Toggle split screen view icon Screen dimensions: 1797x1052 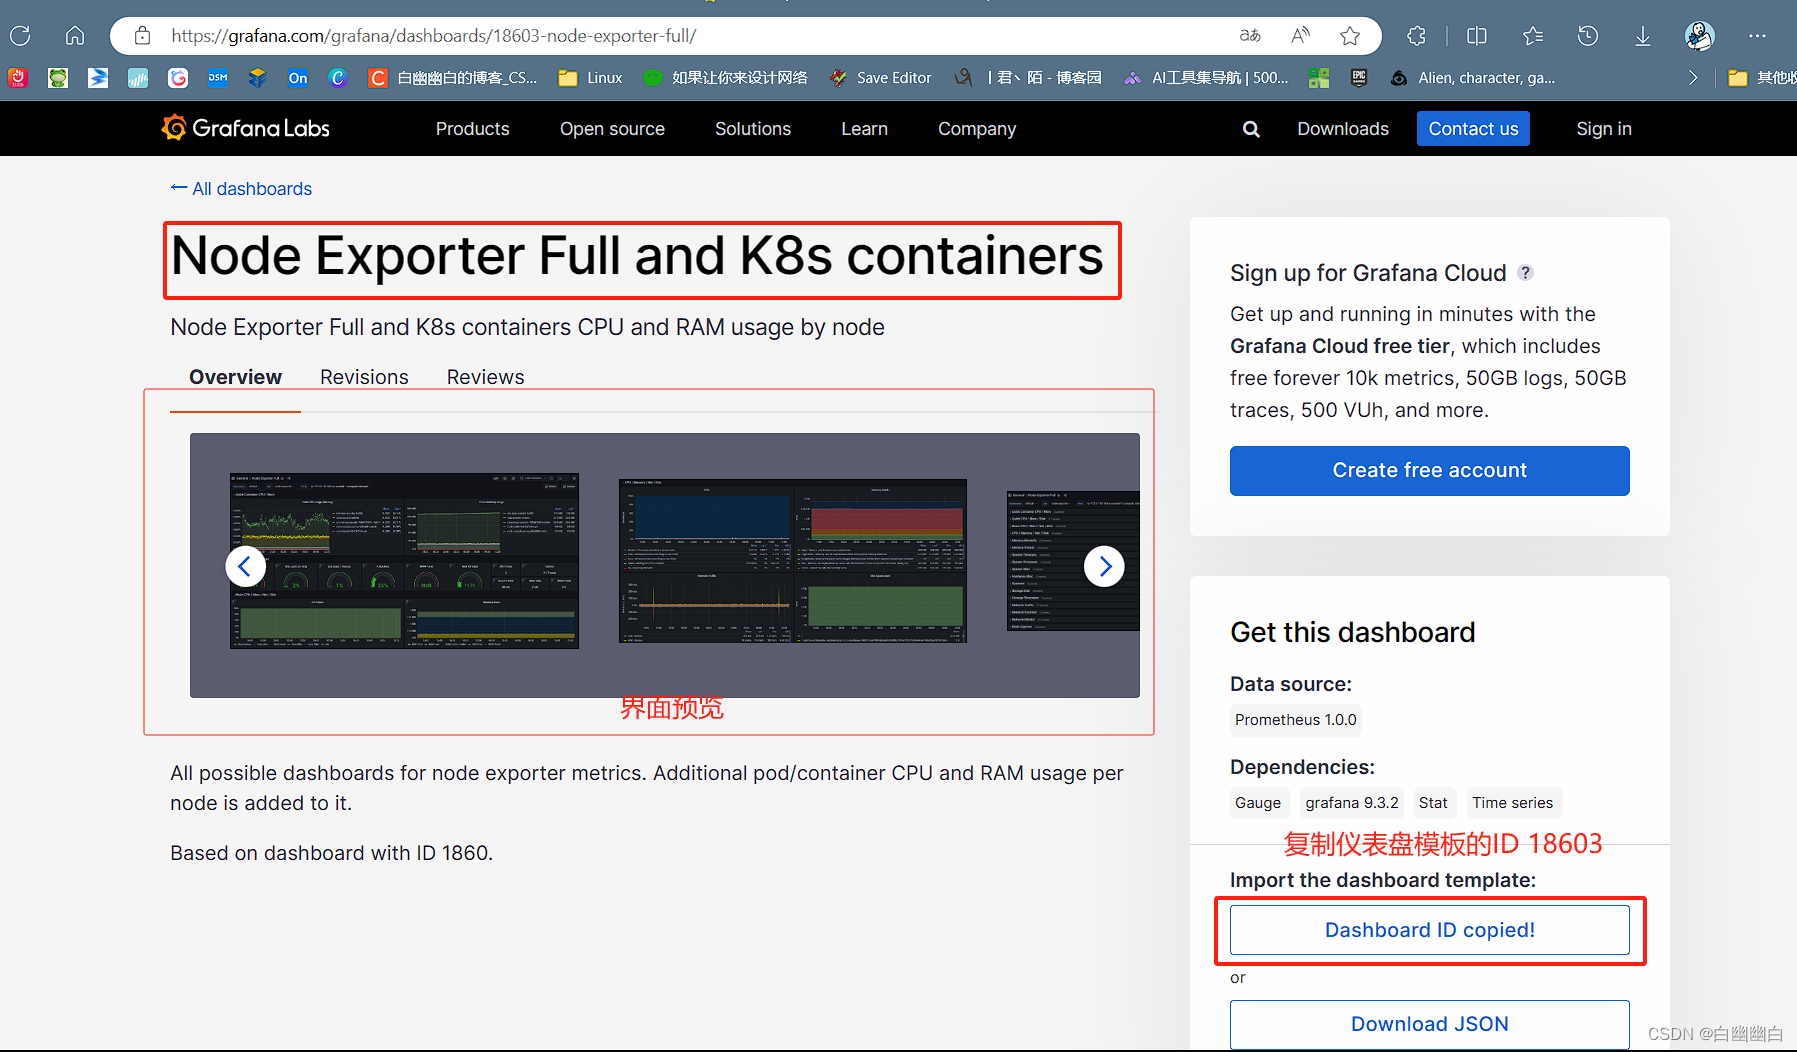pos(1476,36)
